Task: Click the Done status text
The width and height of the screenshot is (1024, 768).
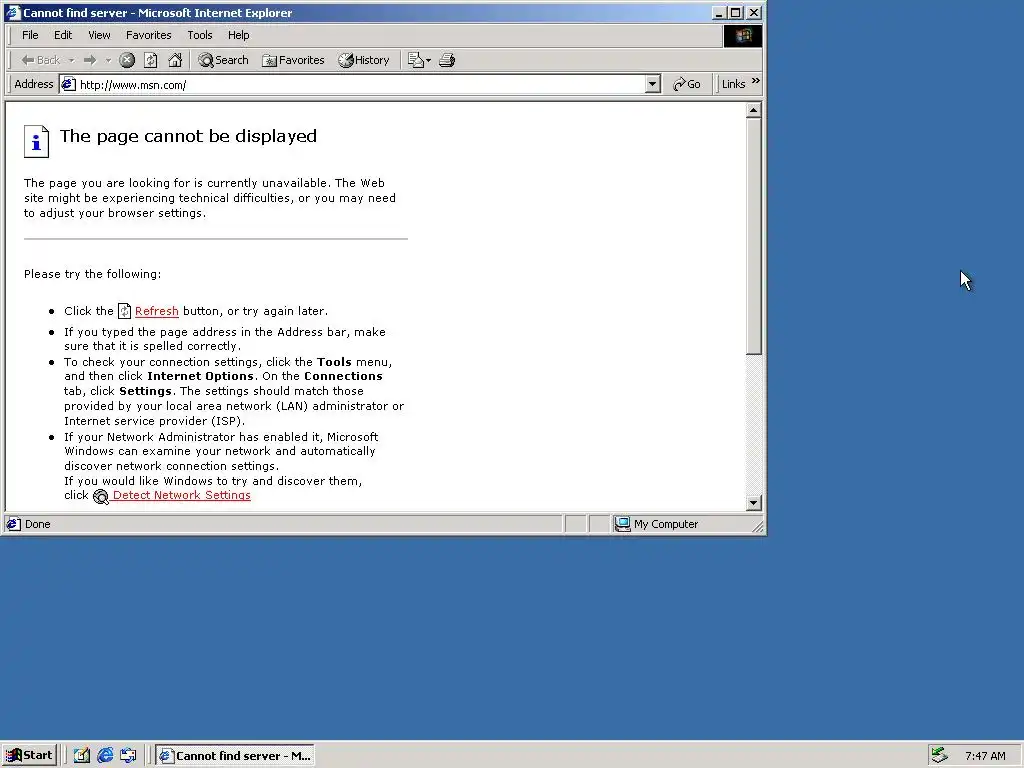Action: [37, 524]
